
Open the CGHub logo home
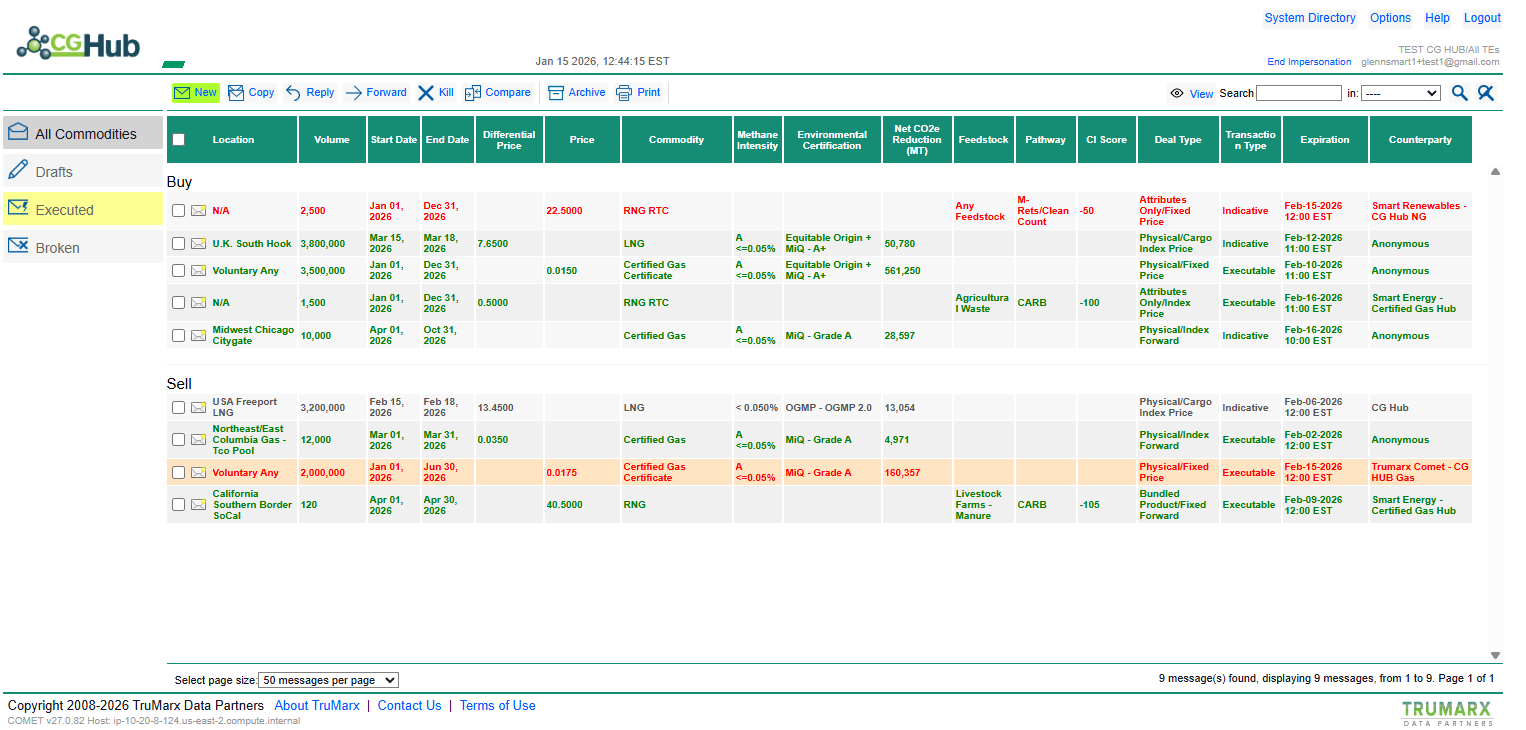tap(78, 44)
